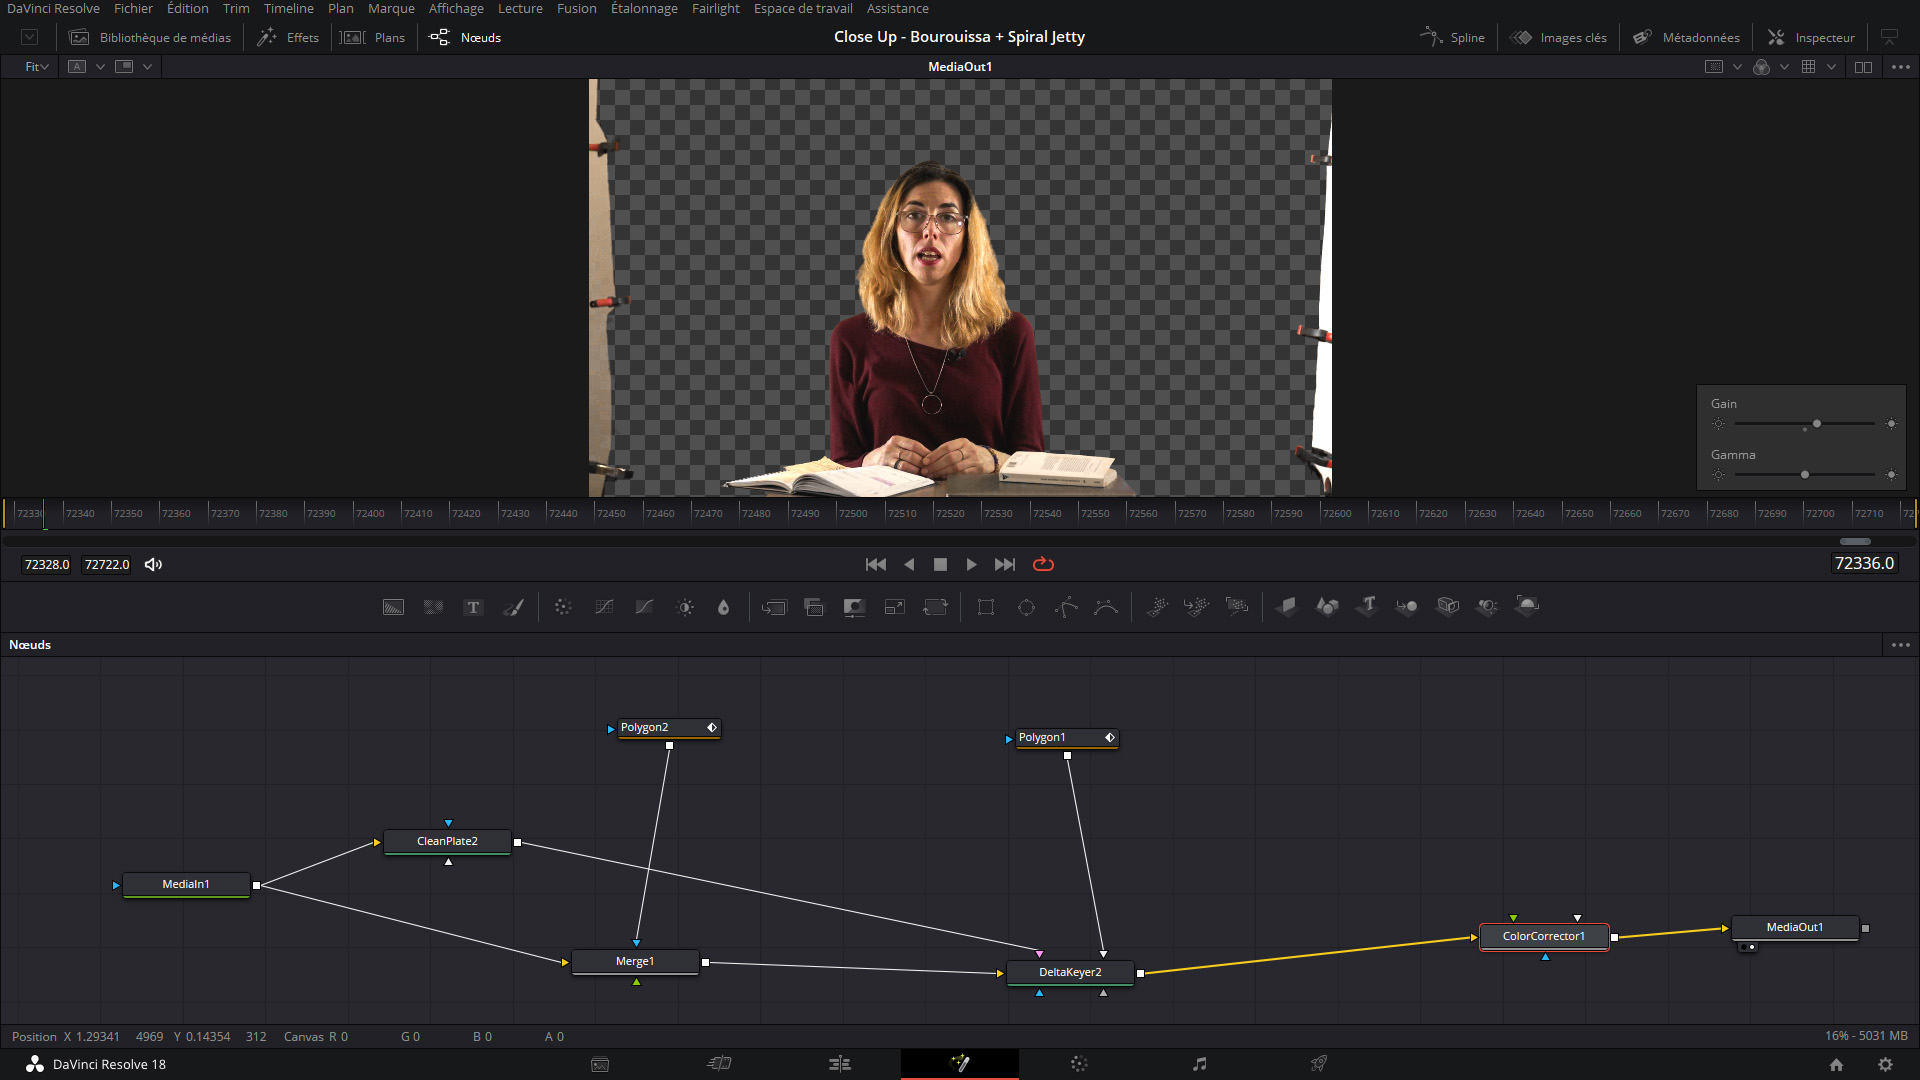Play the composition forward
This screenshot has height=1080, width=1920.
click(x=971, y=564)
